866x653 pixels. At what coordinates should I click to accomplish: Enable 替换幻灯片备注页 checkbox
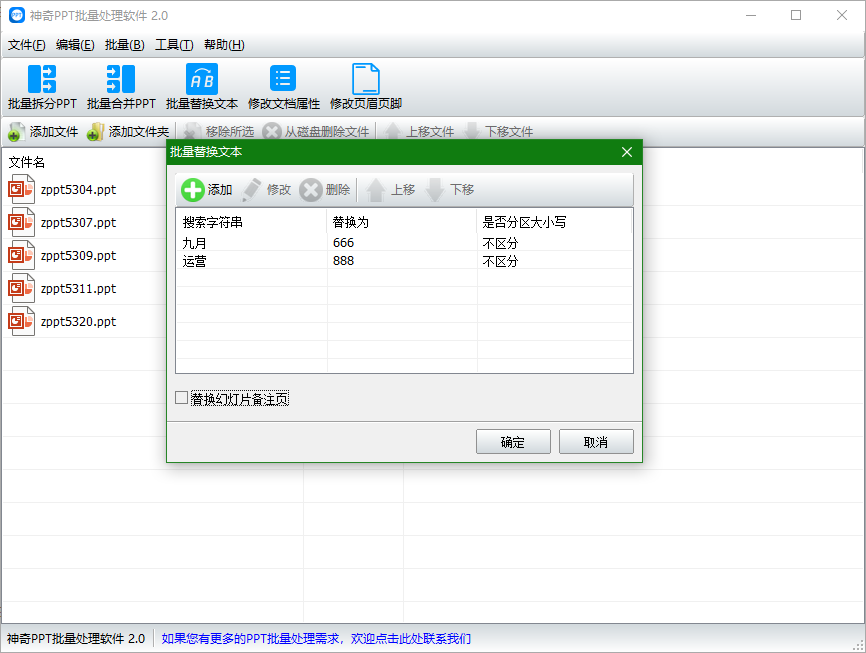coord(182,398)
